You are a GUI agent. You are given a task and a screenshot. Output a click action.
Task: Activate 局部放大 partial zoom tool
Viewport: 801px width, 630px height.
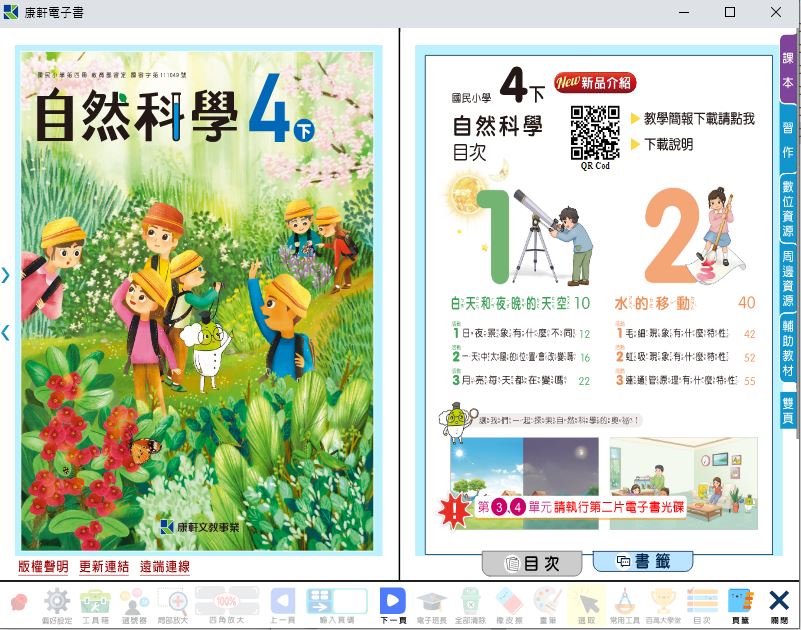click(x=173, y=606)
